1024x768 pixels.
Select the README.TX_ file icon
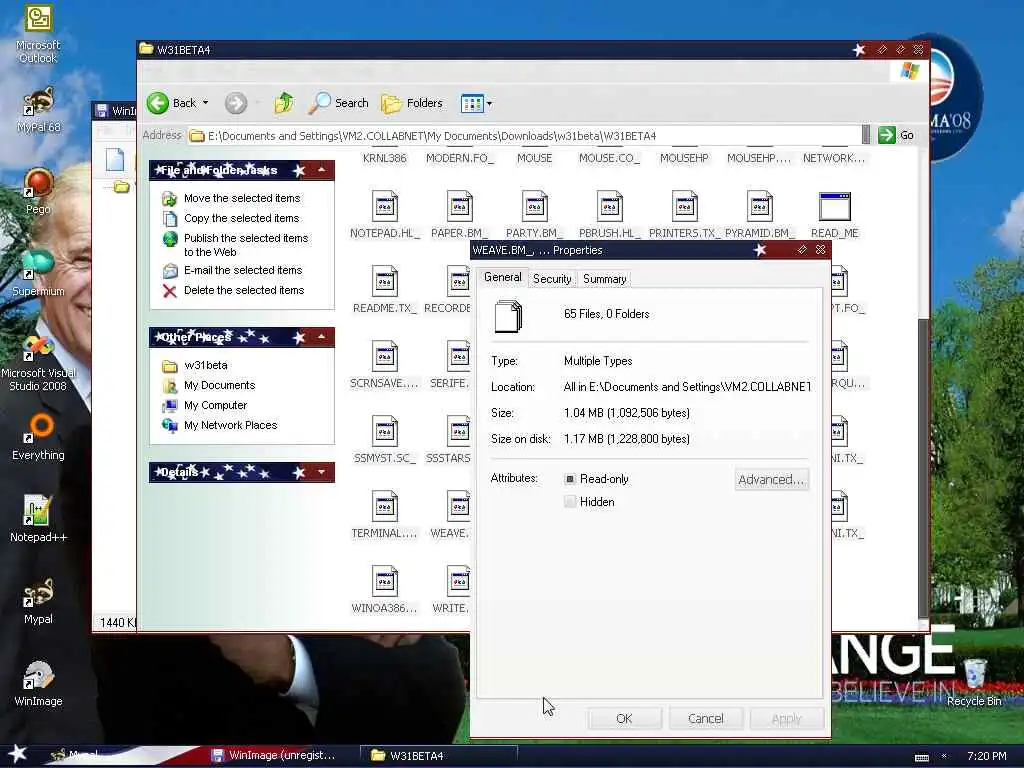(x=385, y=281)
